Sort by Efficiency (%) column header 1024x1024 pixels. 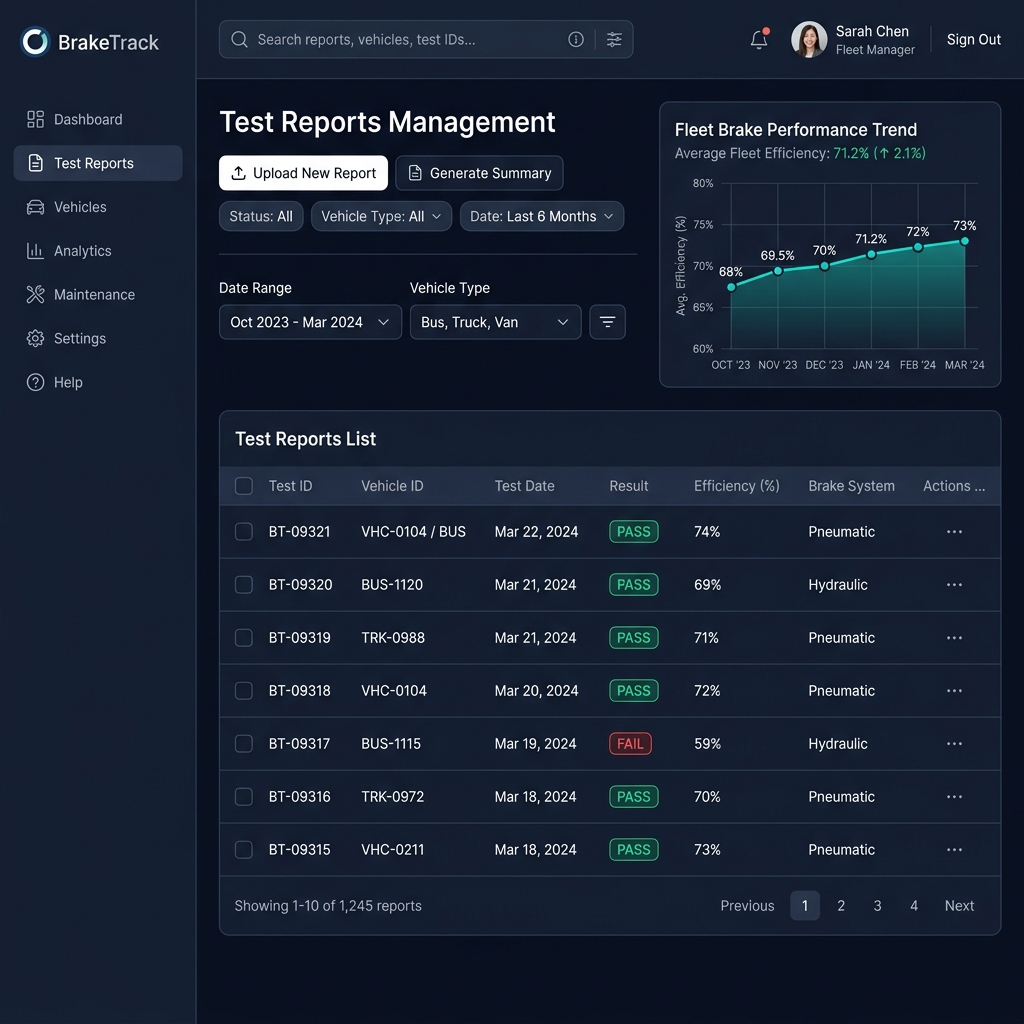pos(737,486)
